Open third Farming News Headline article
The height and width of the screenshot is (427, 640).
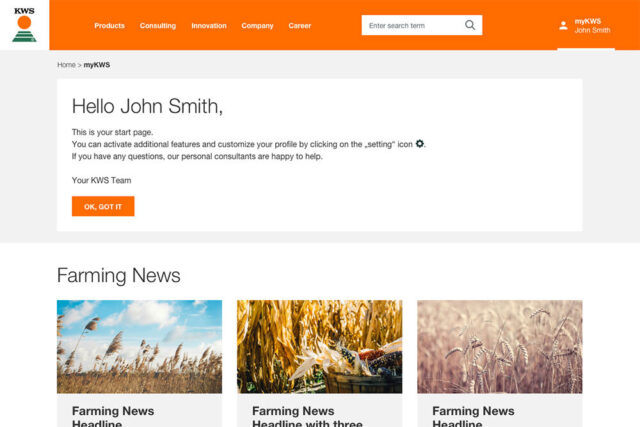473,415
